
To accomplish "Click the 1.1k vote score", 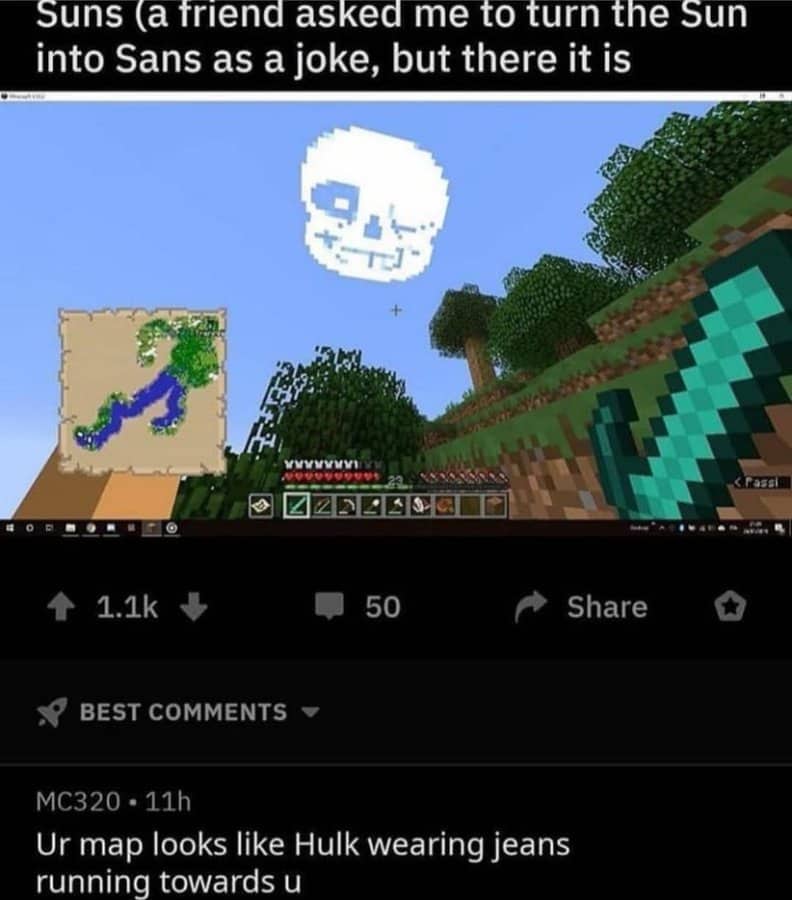I will tap(127, 607).
